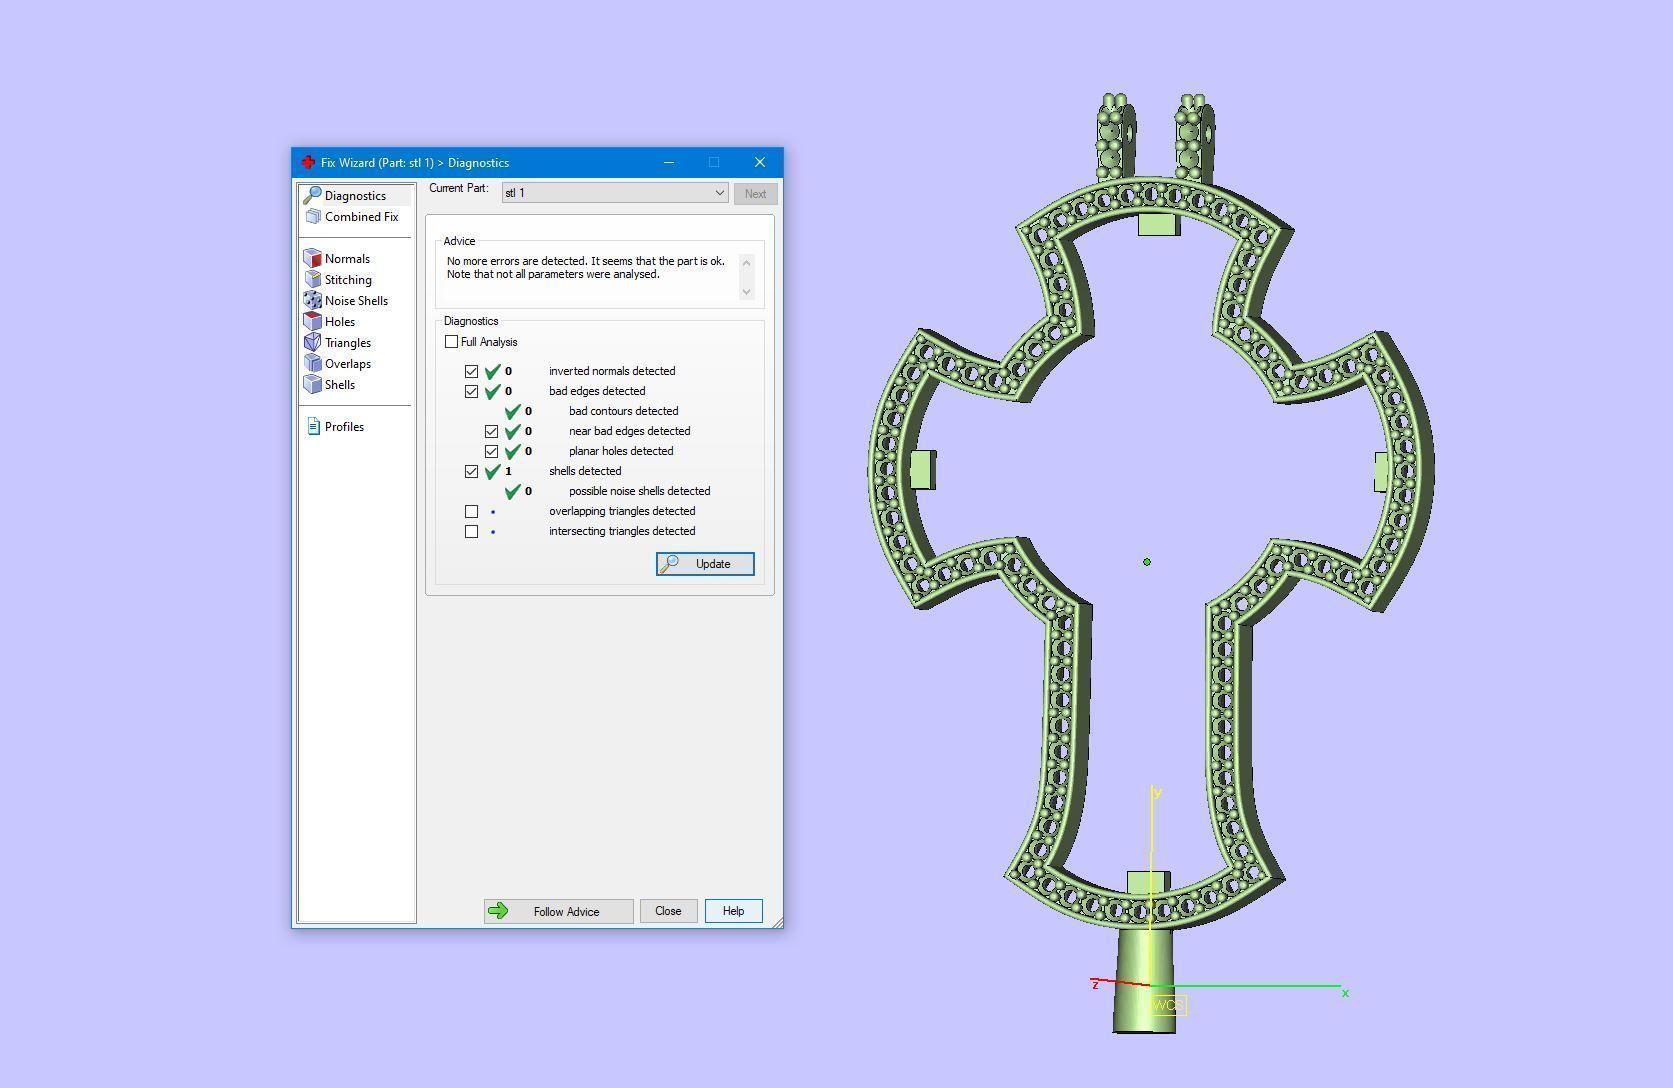Click the red cross Fix Wizard title icon
The image size is (1673, 1088).
pyautogui.click(x=308, y=162)
